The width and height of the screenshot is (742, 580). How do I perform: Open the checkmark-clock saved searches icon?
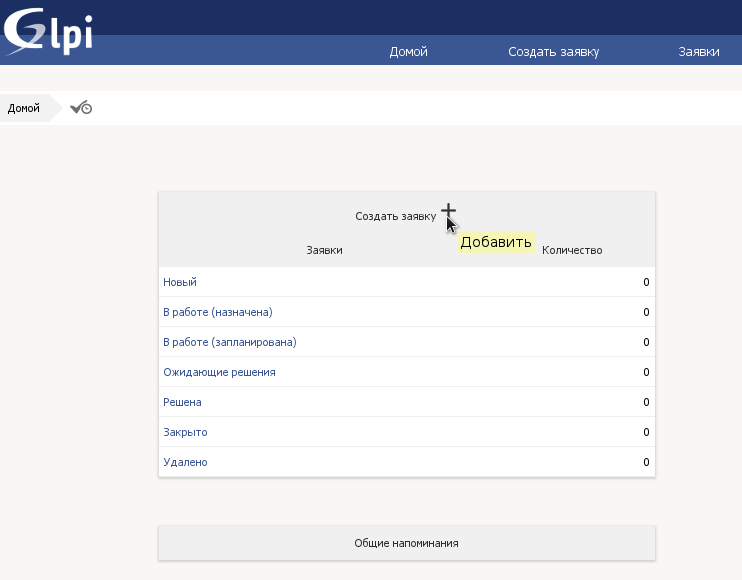(81, 108)
